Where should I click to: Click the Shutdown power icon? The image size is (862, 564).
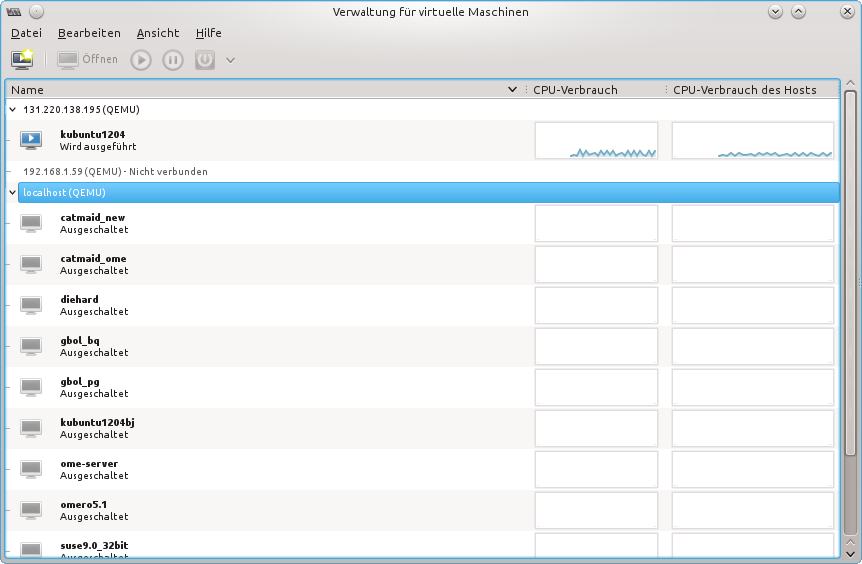click(x=204, y=60)
